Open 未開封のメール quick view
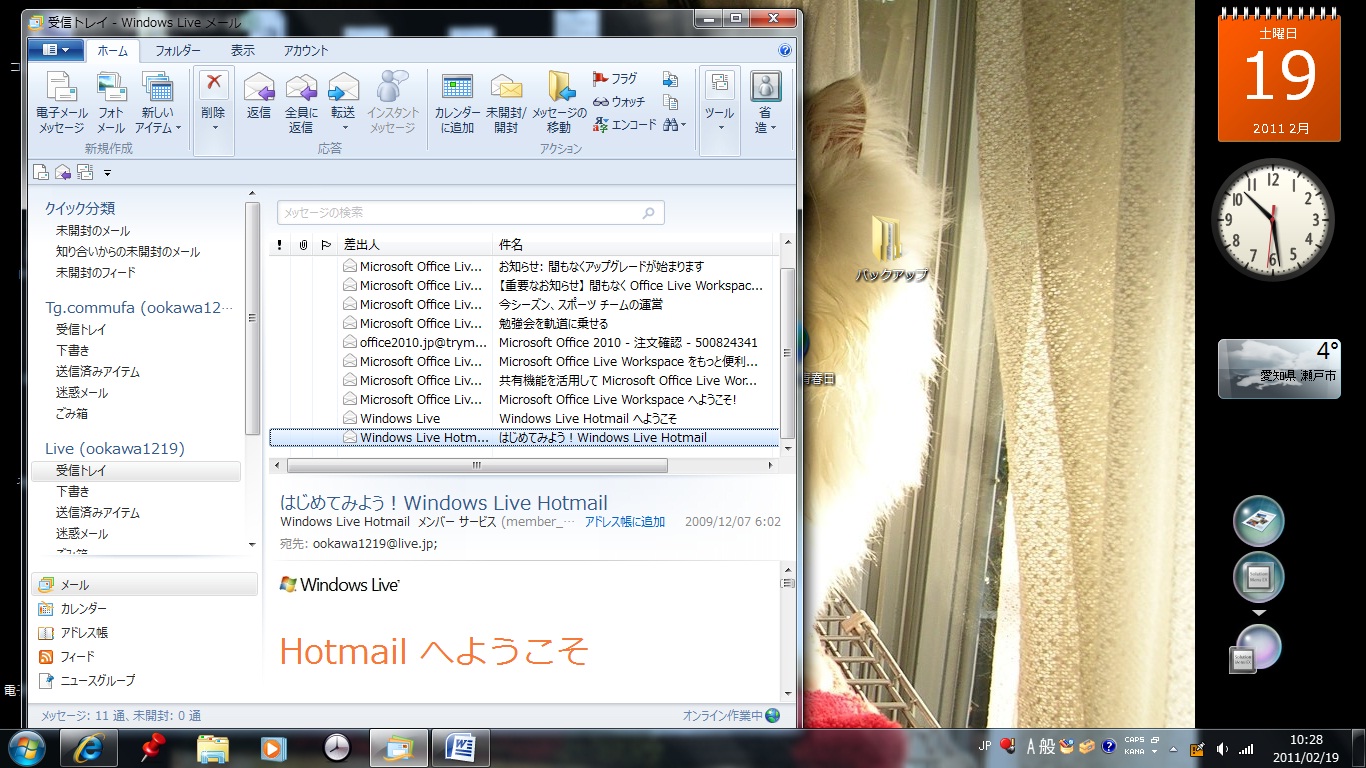Viewport: 1366px width, 768px height. click(x=92, y=231)
